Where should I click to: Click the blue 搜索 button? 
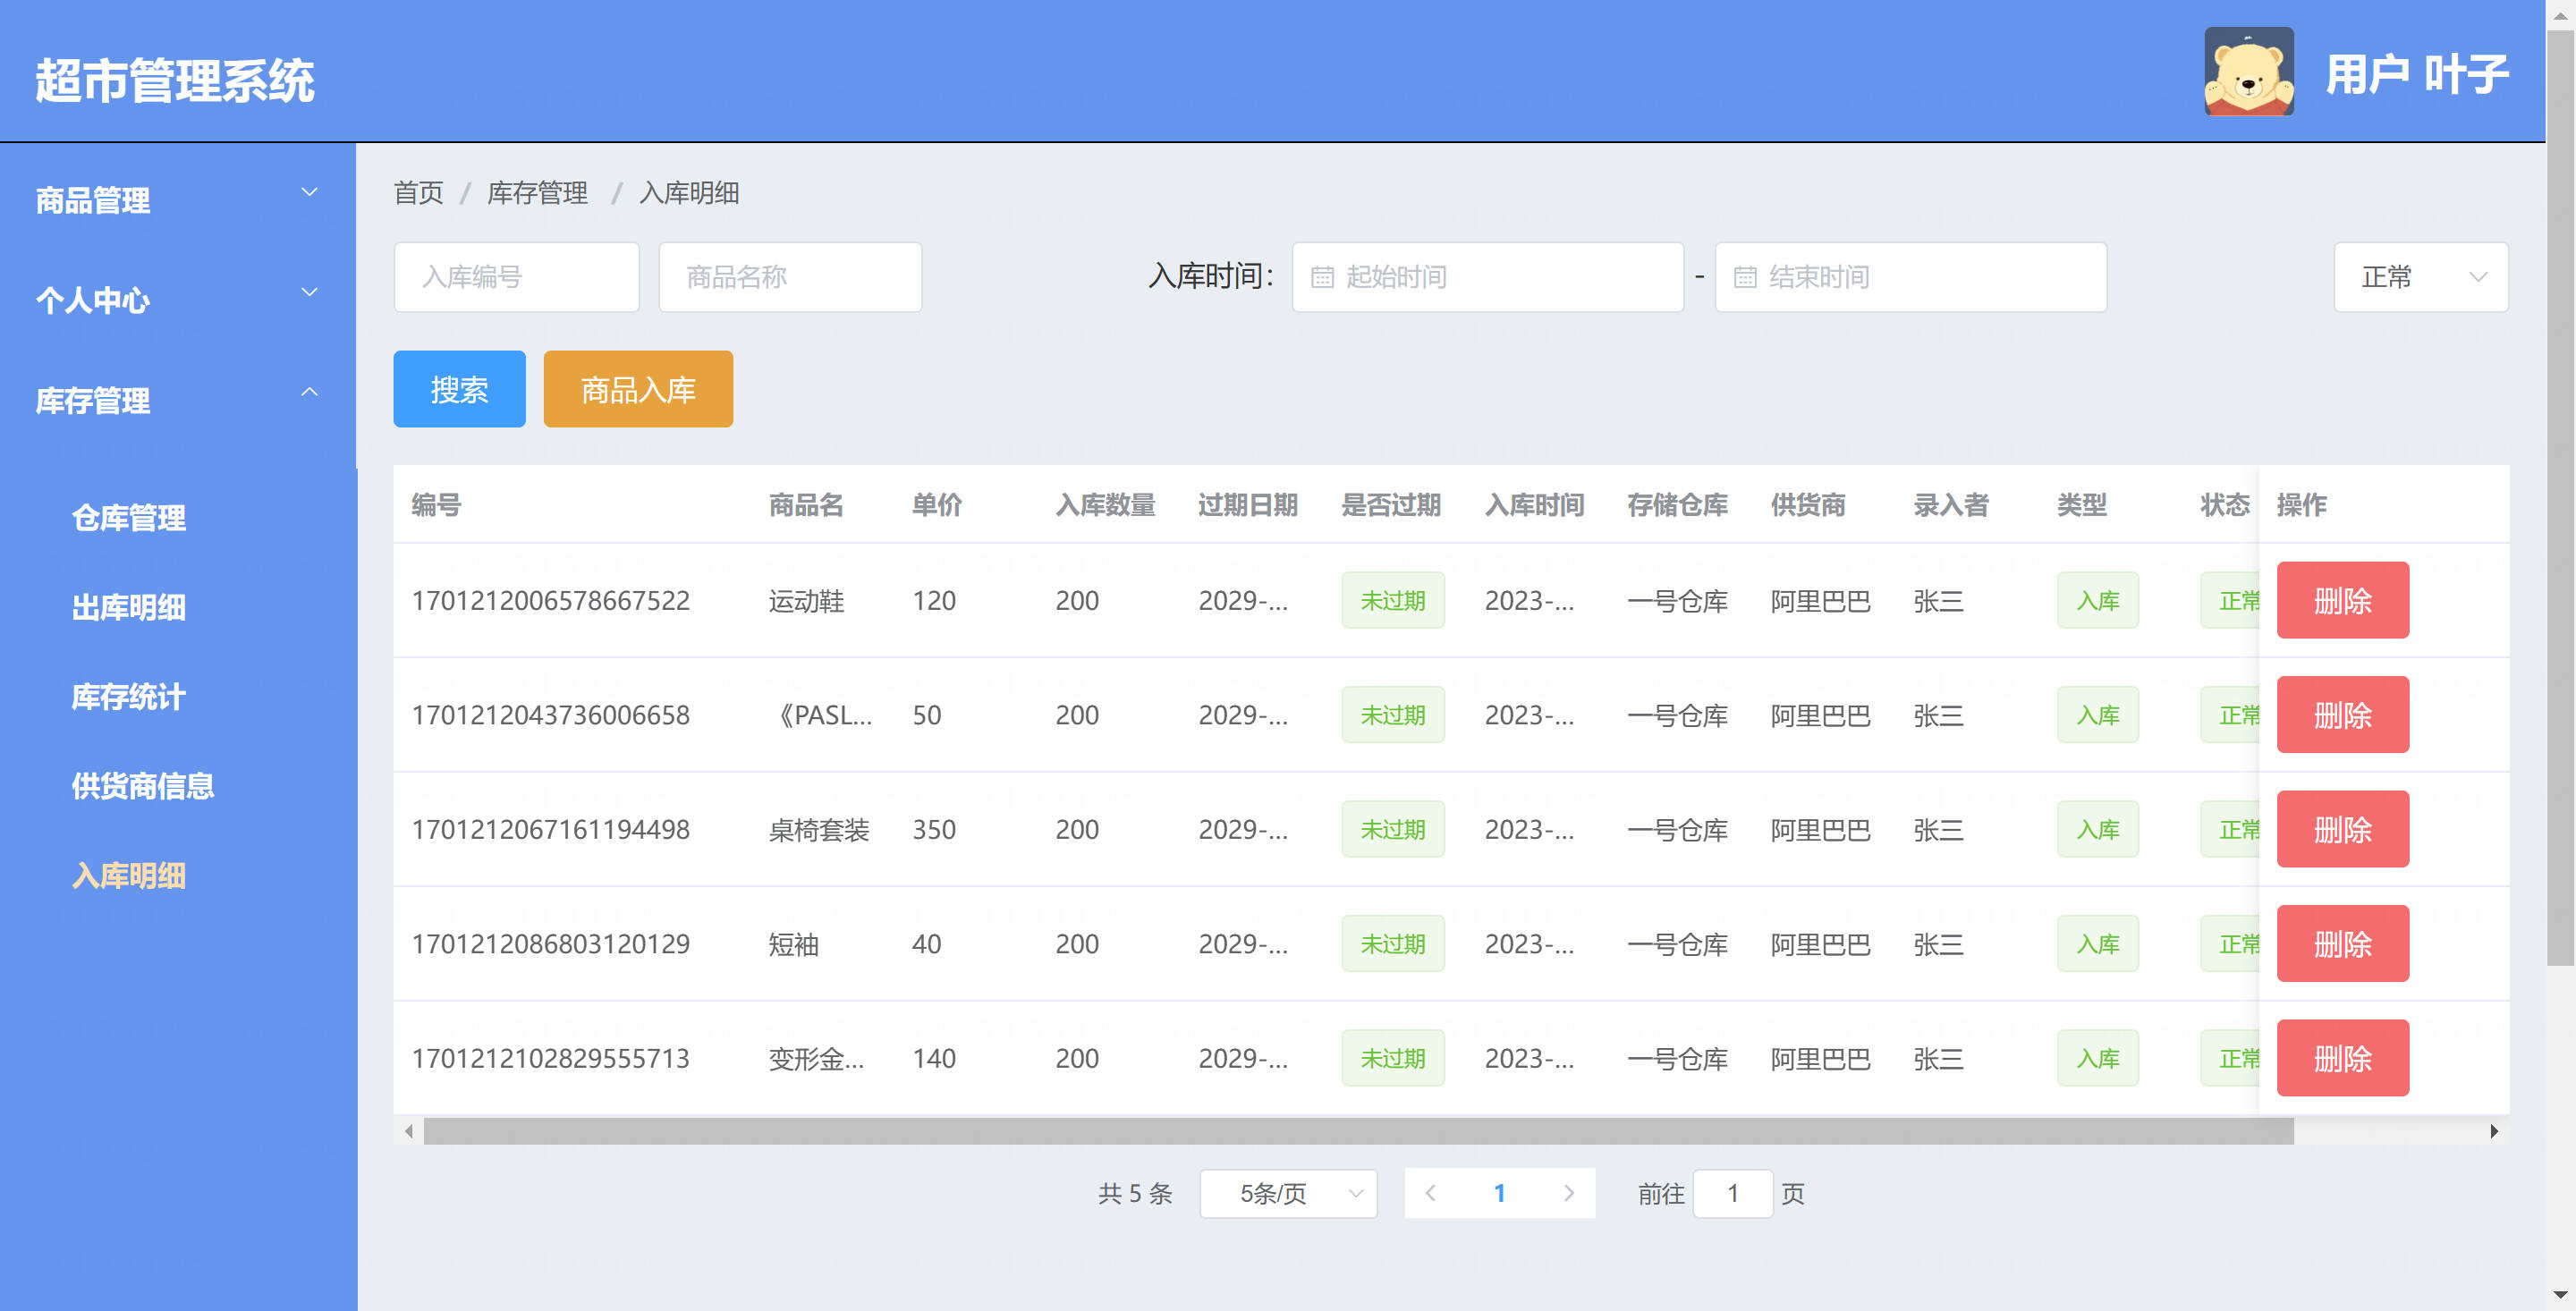tap(459, 389)
